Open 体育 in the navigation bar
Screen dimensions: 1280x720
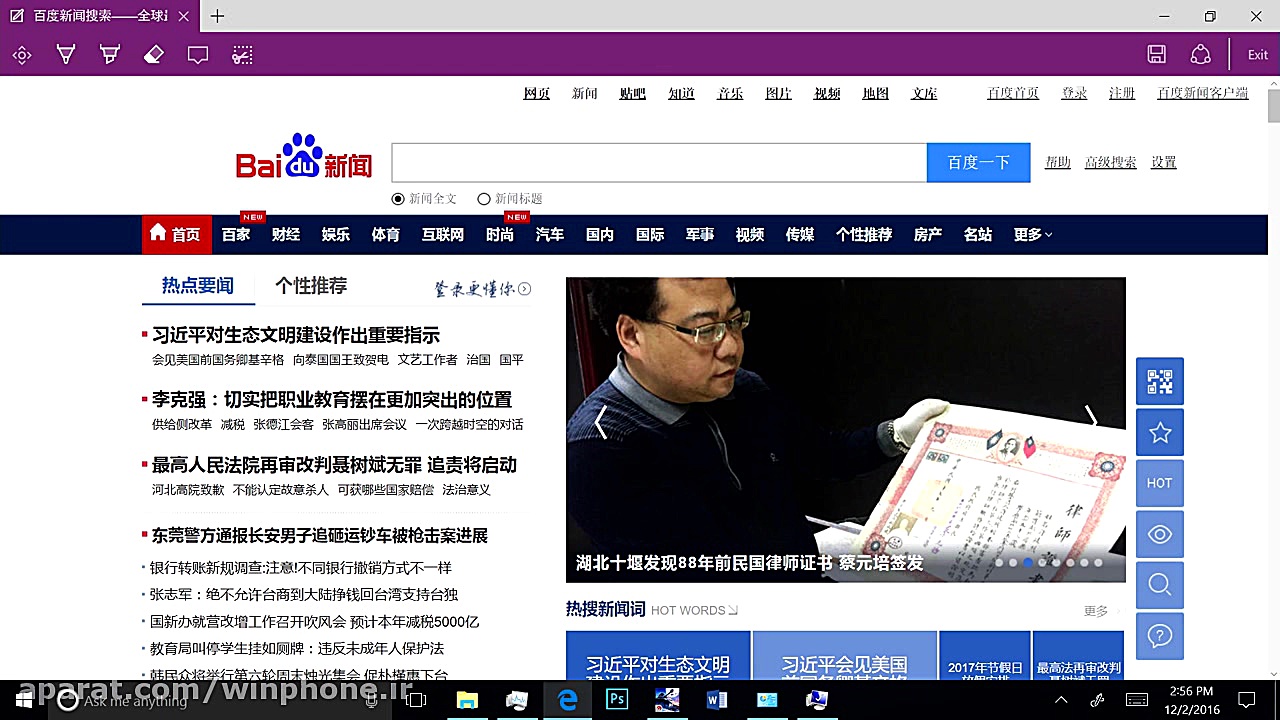(386, 235)
